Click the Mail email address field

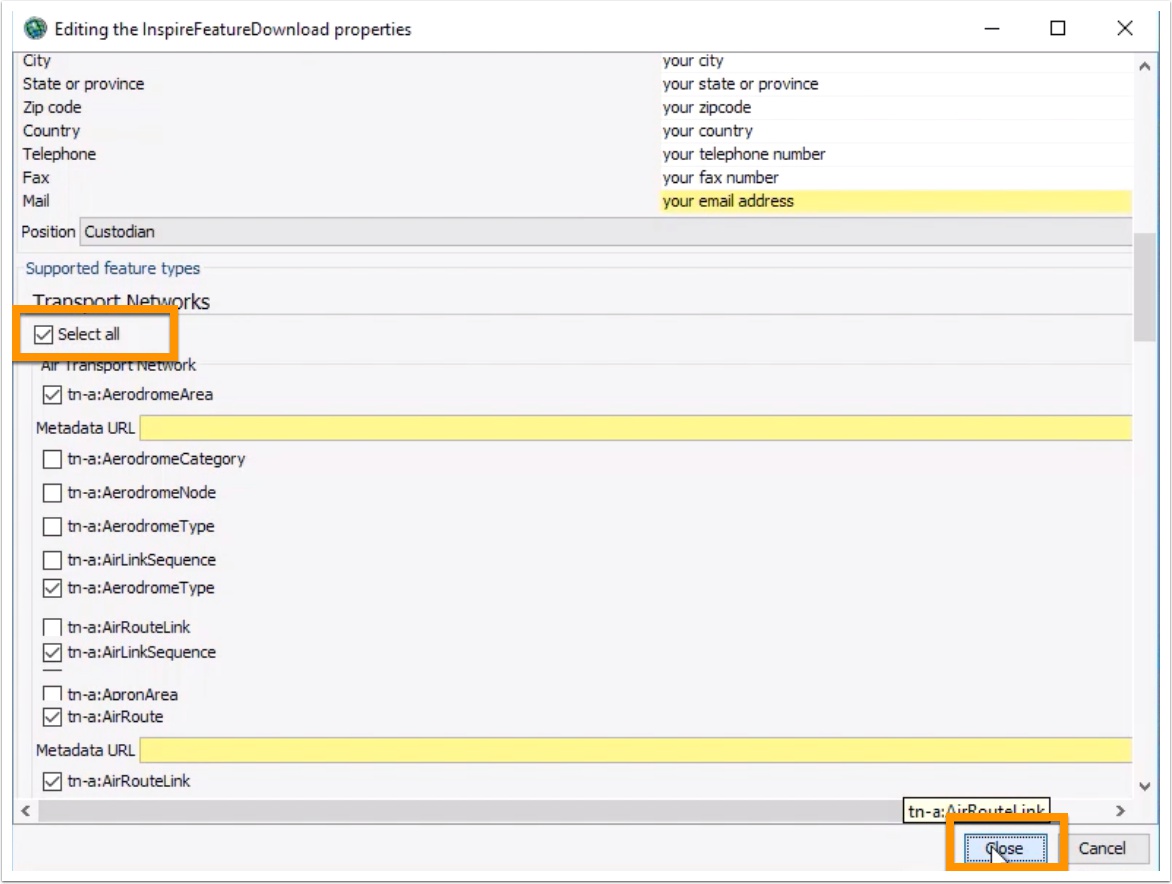tap(895, 201)
